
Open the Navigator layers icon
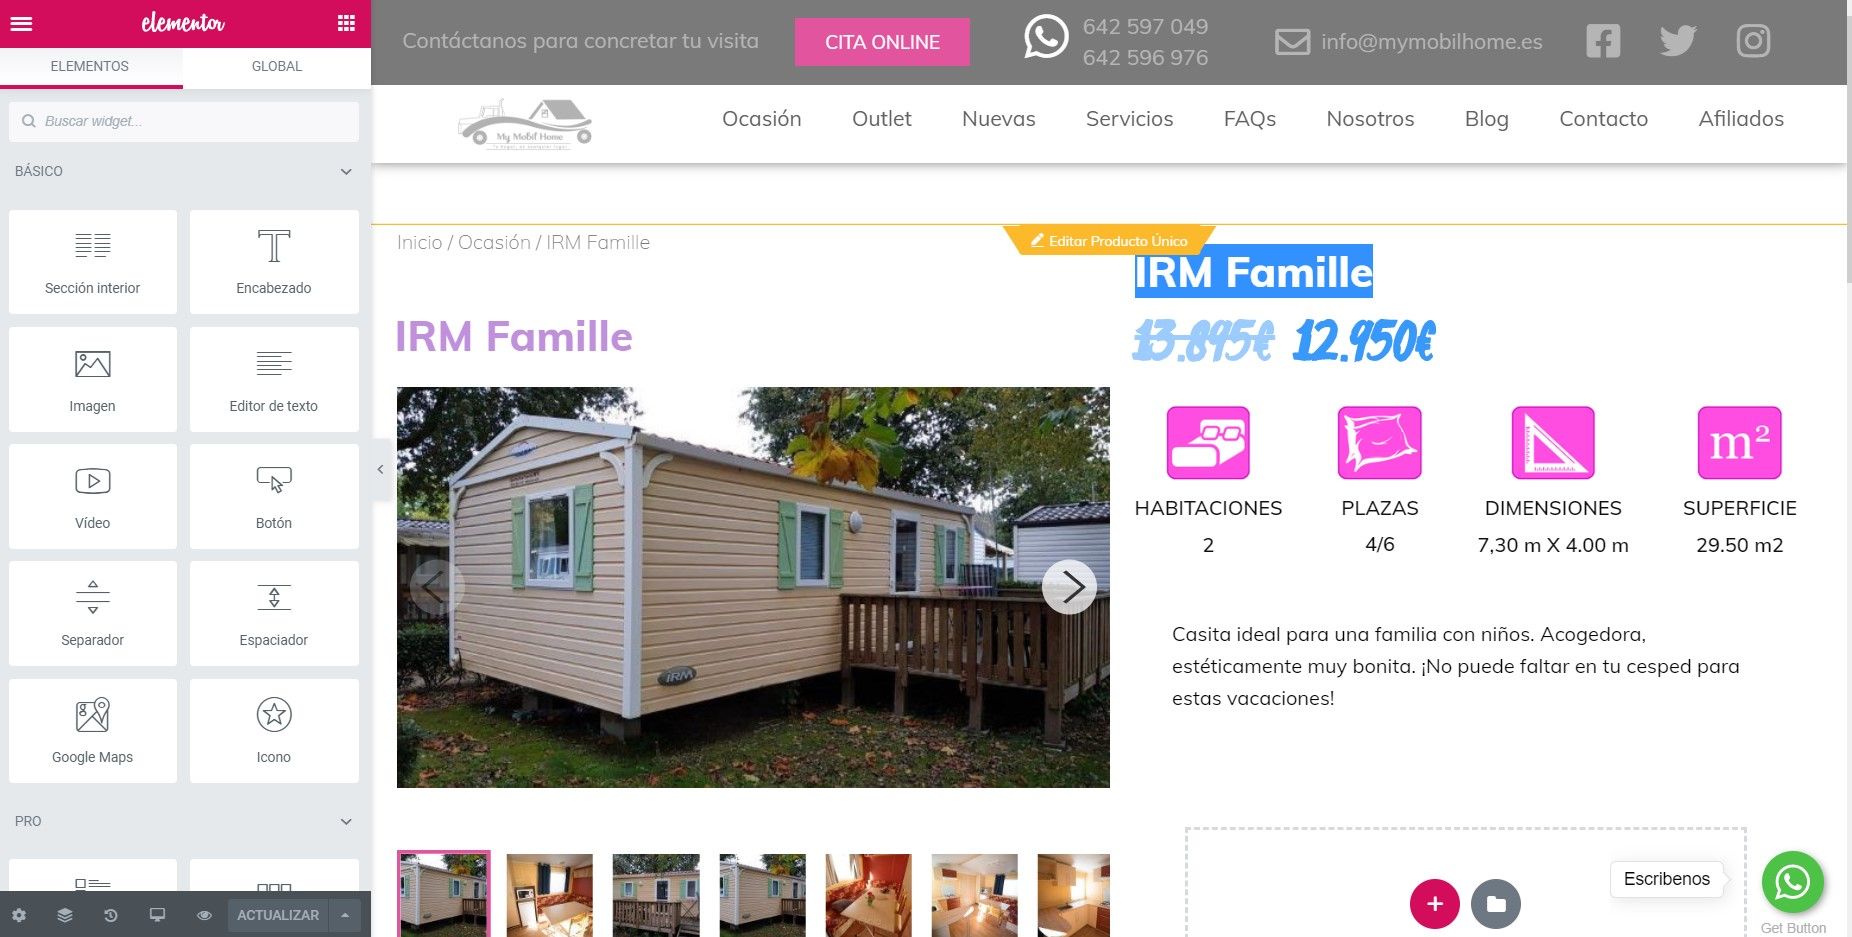click(65, 915)
